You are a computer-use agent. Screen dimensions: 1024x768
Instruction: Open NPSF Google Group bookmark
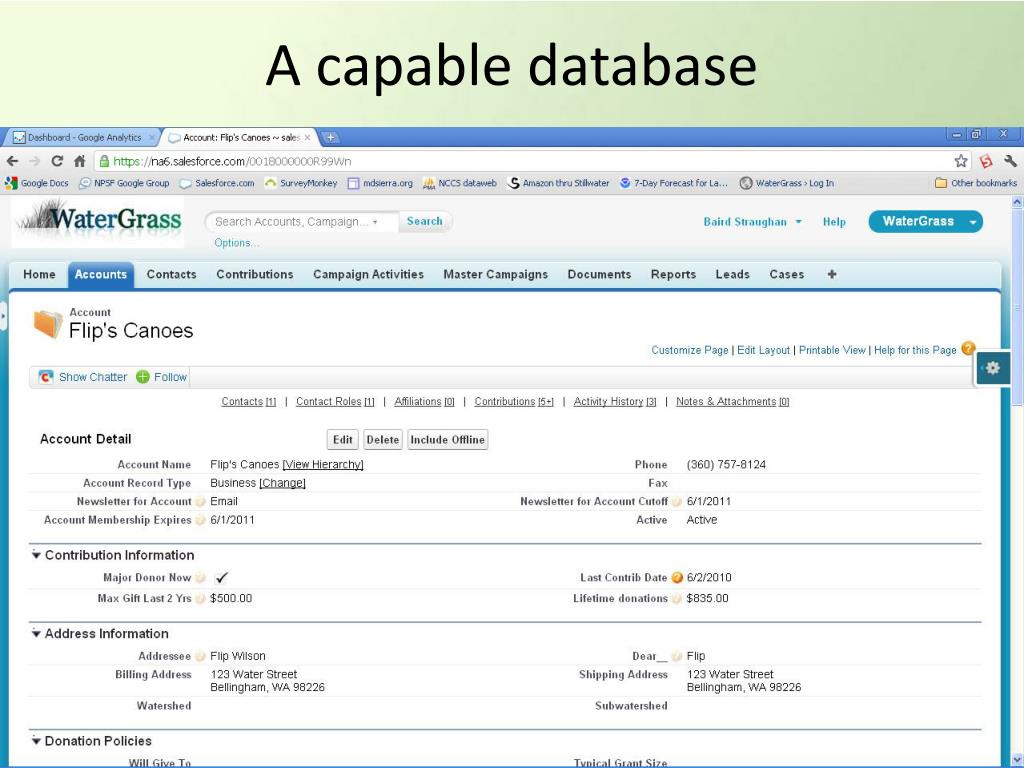[x=123, y=183]
